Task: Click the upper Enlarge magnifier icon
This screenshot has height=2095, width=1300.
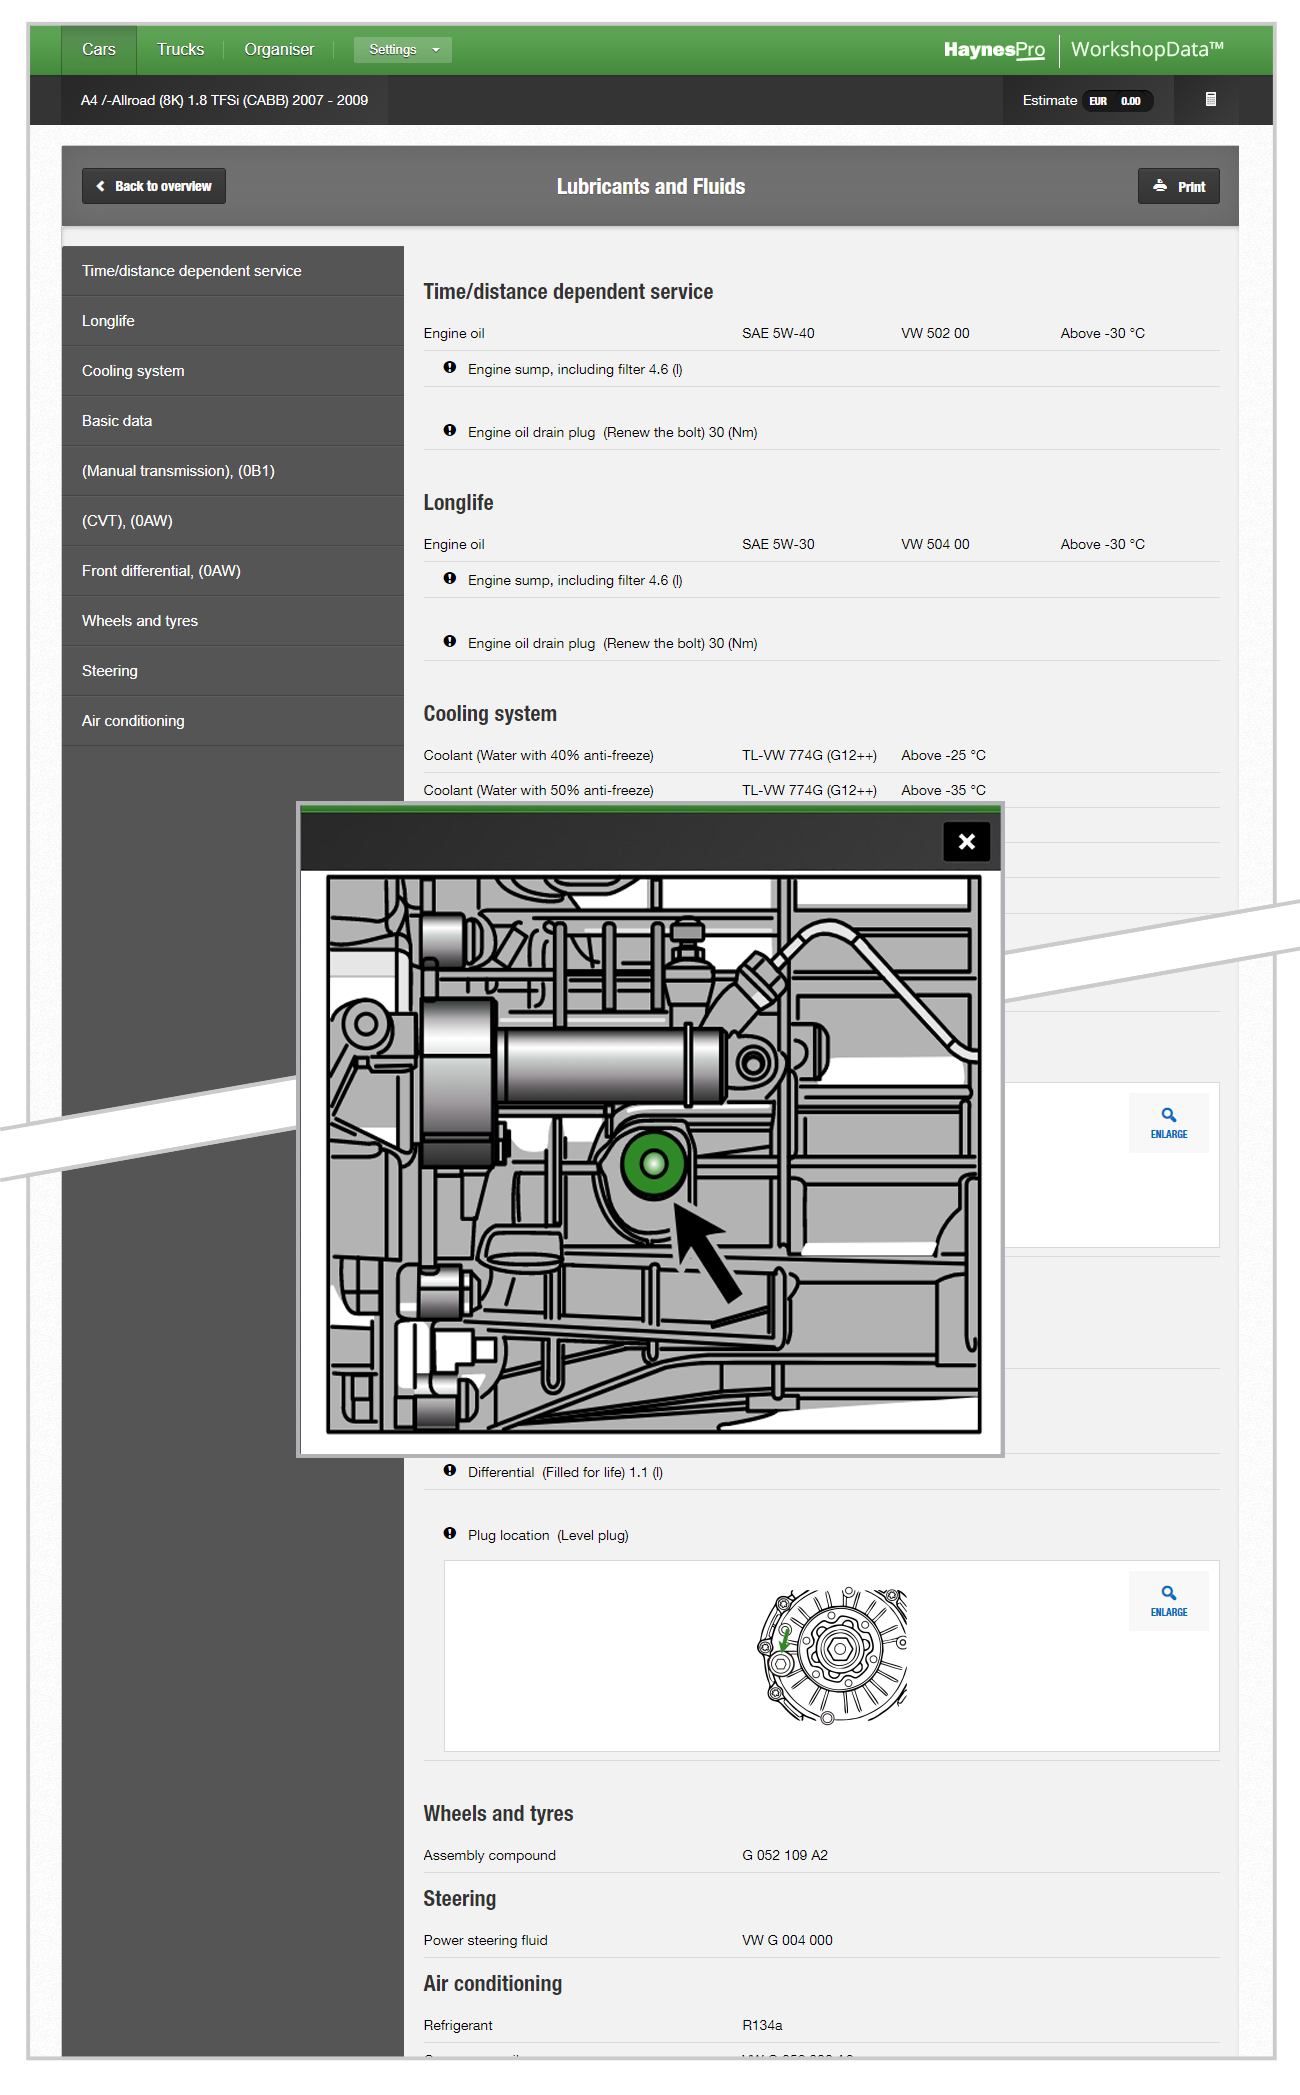Action: pyautogui.click(x=1168, y=1122)
